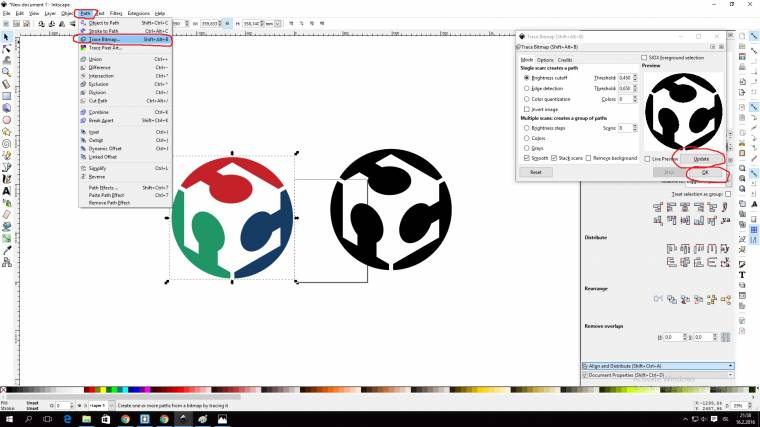Select the Star polygon tool

click(6, 132)
